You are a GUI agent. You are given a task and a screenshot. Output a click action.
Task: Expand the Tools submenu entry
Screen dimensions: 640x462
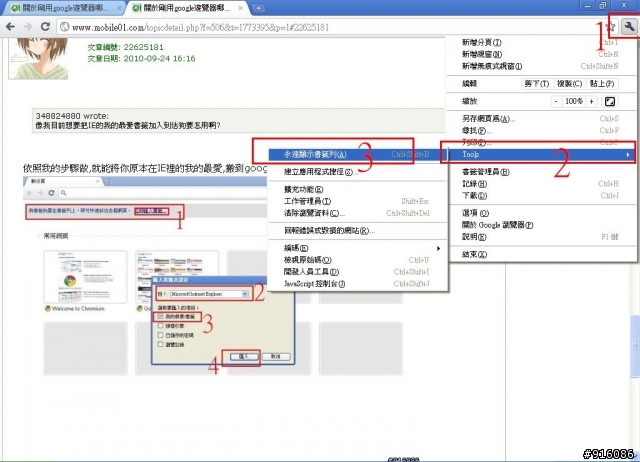(x=542, y=154)
